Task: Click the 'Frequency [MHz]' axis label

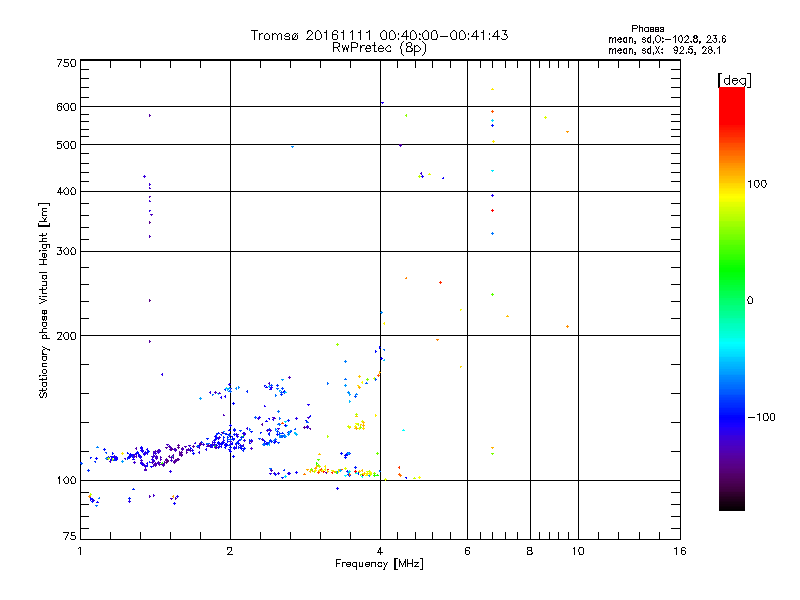Action: [x=379, y=564]
